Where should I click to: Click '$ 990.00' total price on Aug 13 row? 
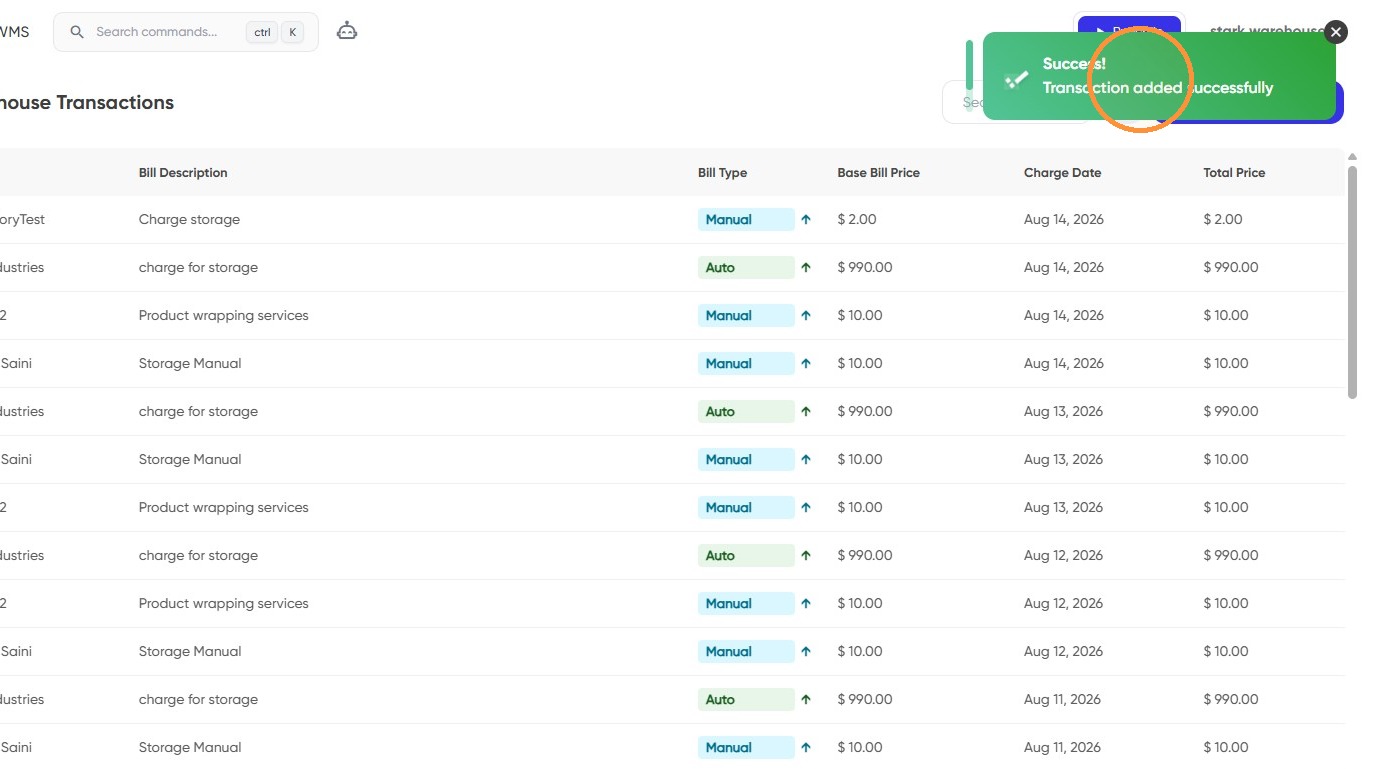pos(1231,411)
